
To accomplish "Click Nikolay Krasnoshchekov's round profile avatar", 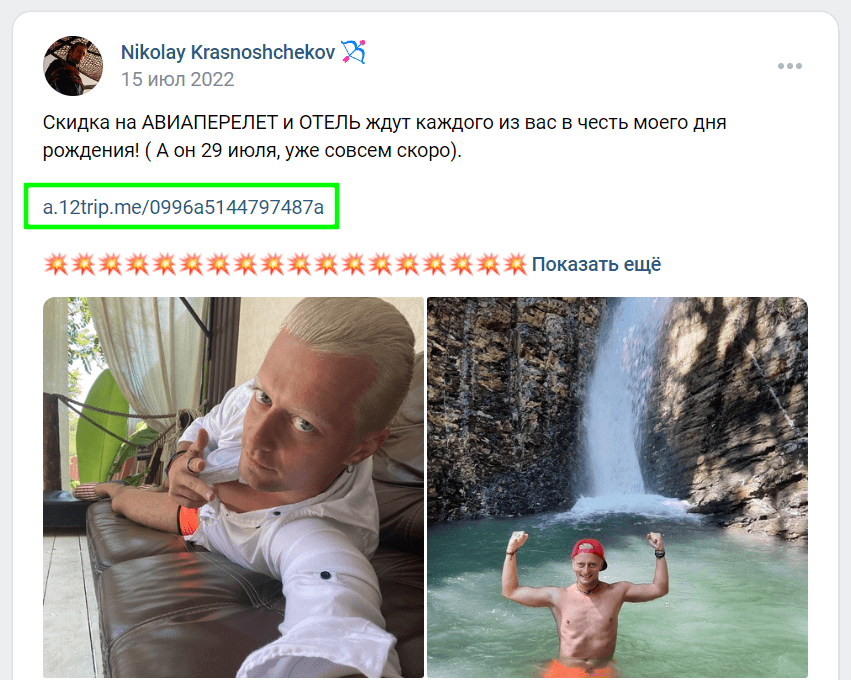I will pyautogui.click(x=73, y=66).
